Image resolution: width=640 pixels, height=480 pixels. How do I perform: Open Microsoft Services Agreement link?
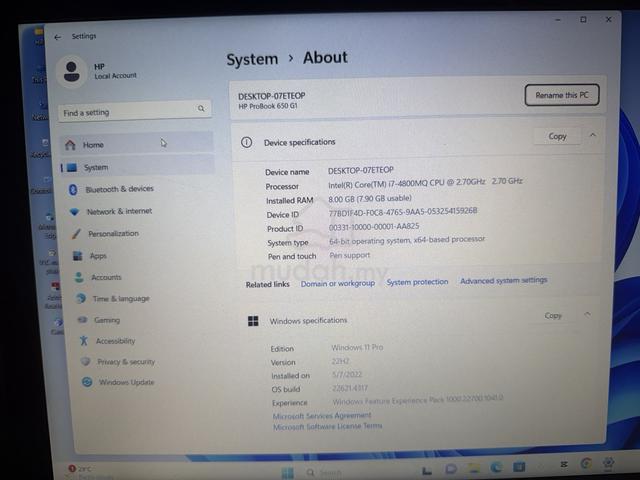coord(322,416)
